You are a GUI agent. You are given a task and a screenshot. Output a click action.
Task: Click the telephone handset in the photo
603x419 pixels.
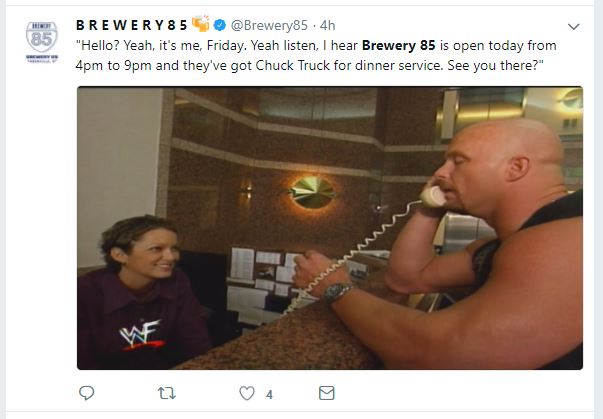[433, 196]
